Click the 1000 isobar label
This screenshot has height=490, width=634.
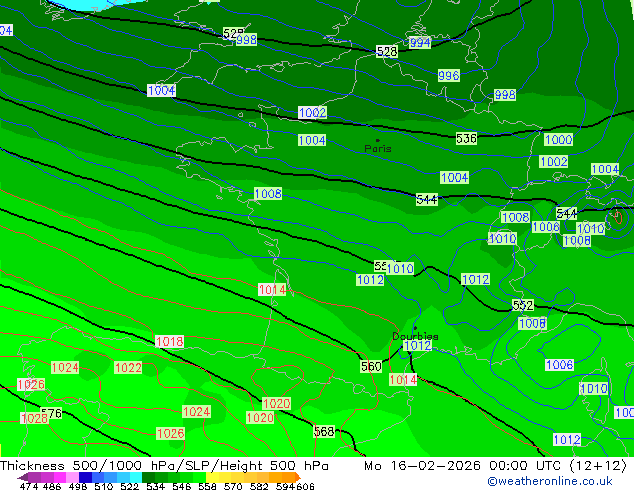(558, 140)
